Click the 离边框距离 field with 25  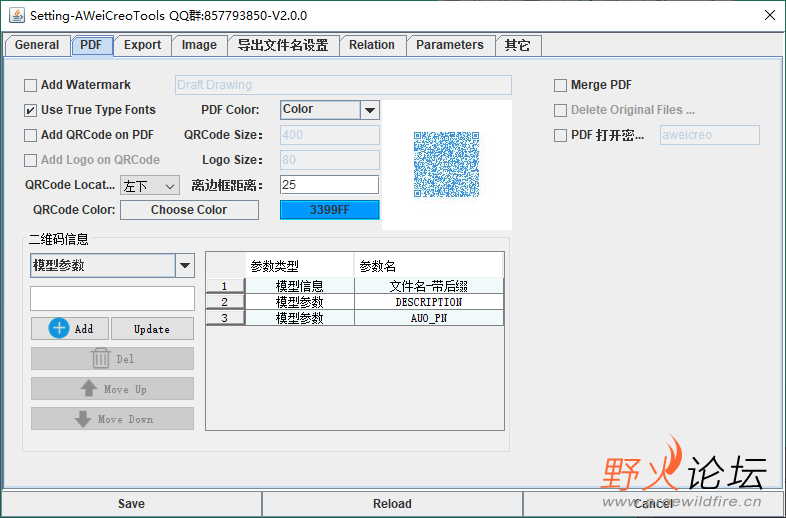pos(330,185)
